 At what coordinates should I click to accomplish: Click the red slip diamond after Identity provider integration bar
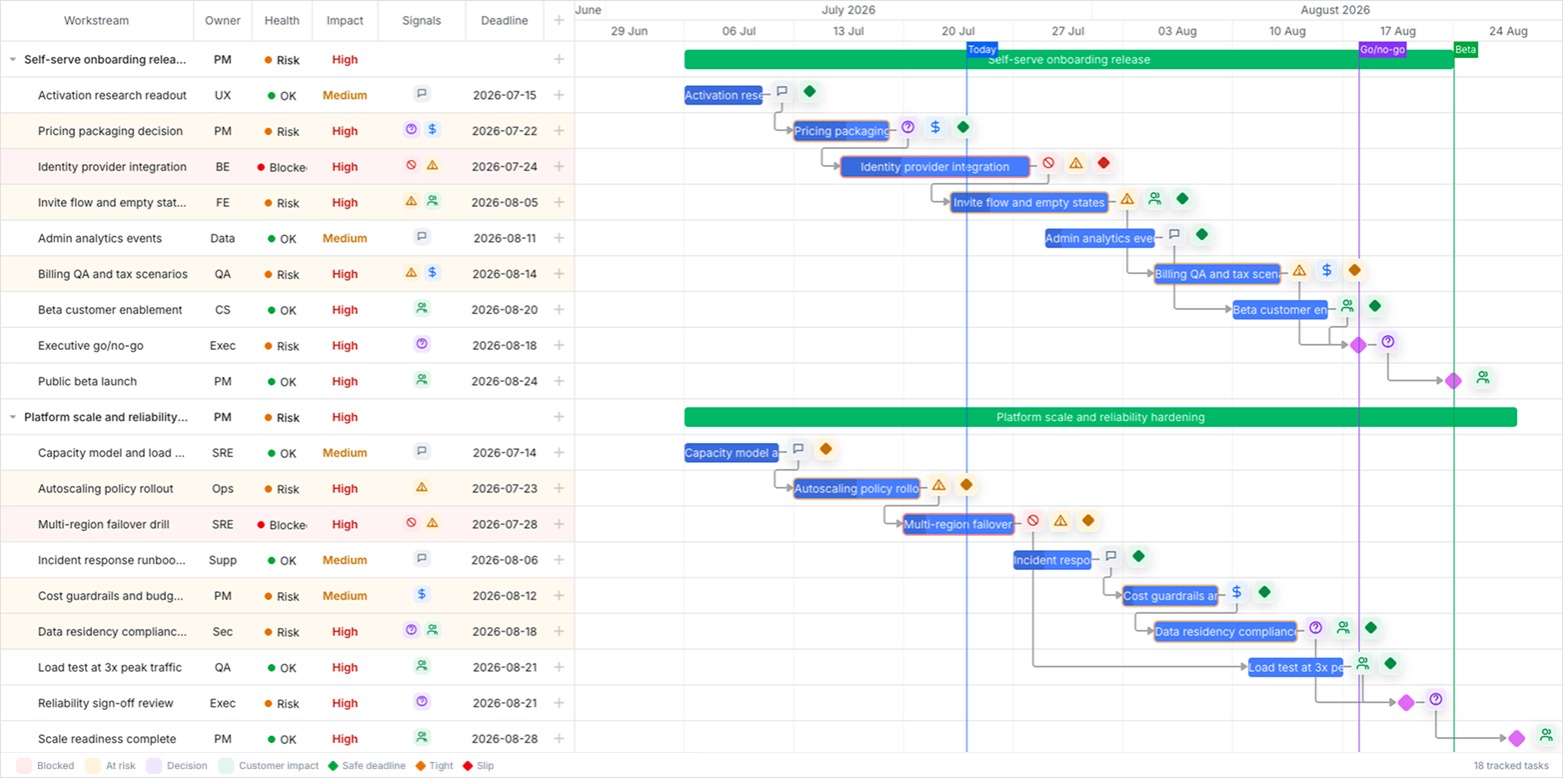point(1103,162)
